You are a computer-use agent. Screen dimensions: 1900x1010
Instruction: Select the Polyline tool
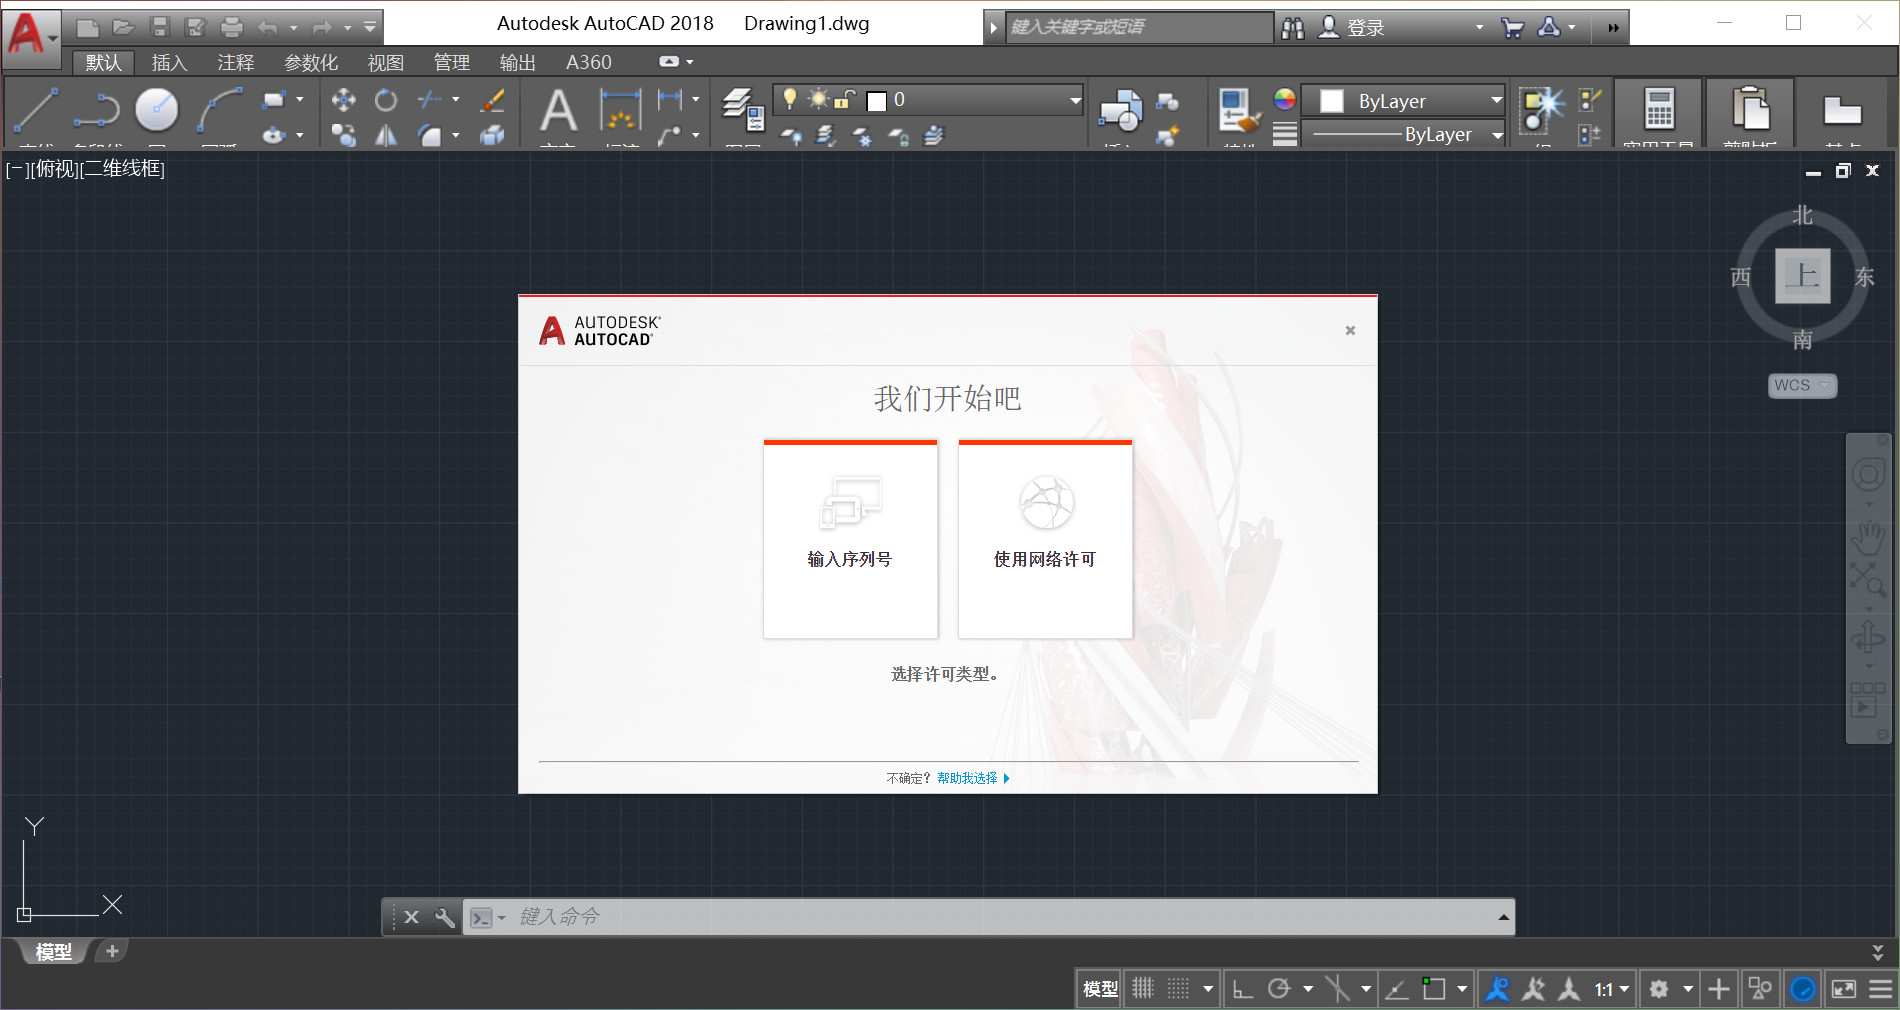click(x=96, y=110)
